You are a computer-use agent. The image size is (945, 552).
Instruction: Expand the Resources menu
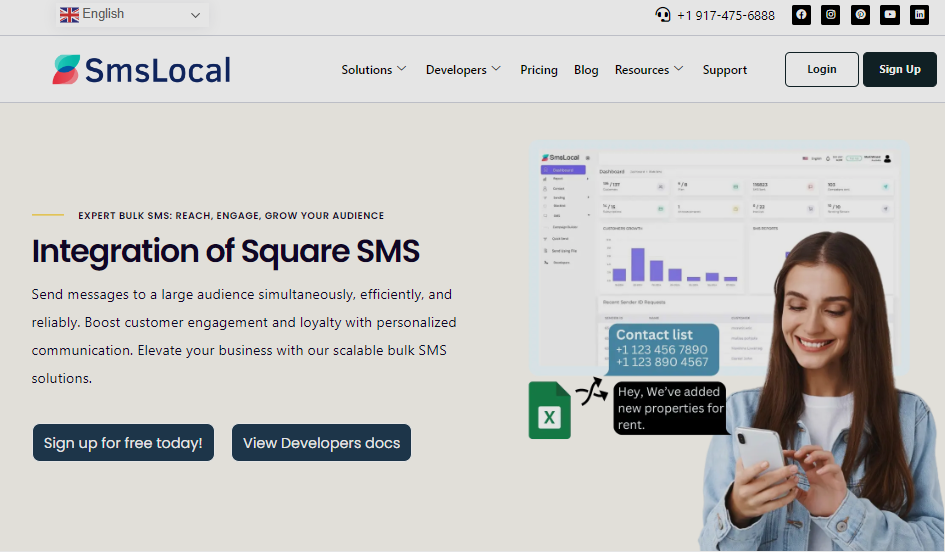(648, 70)
